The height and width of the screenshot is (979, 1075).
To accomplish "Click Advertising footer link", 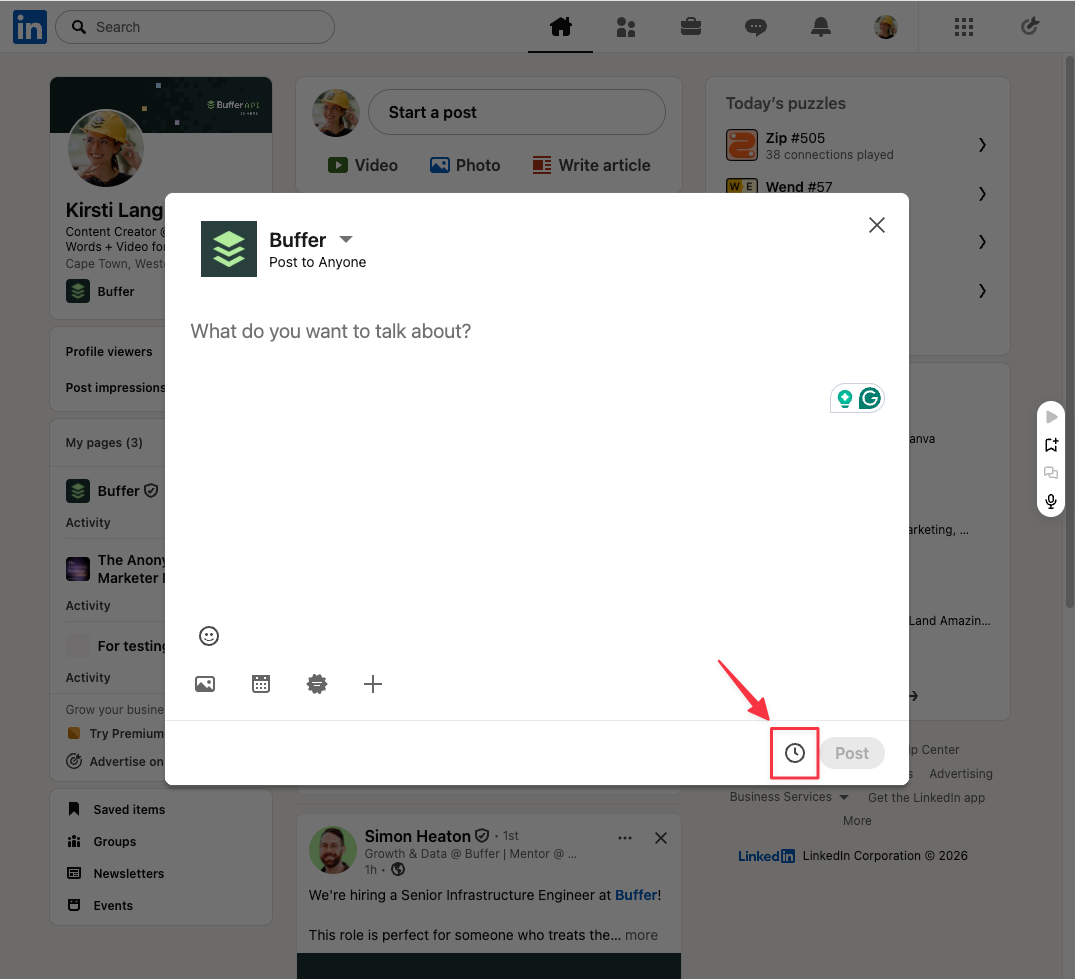I will point(961,773).
